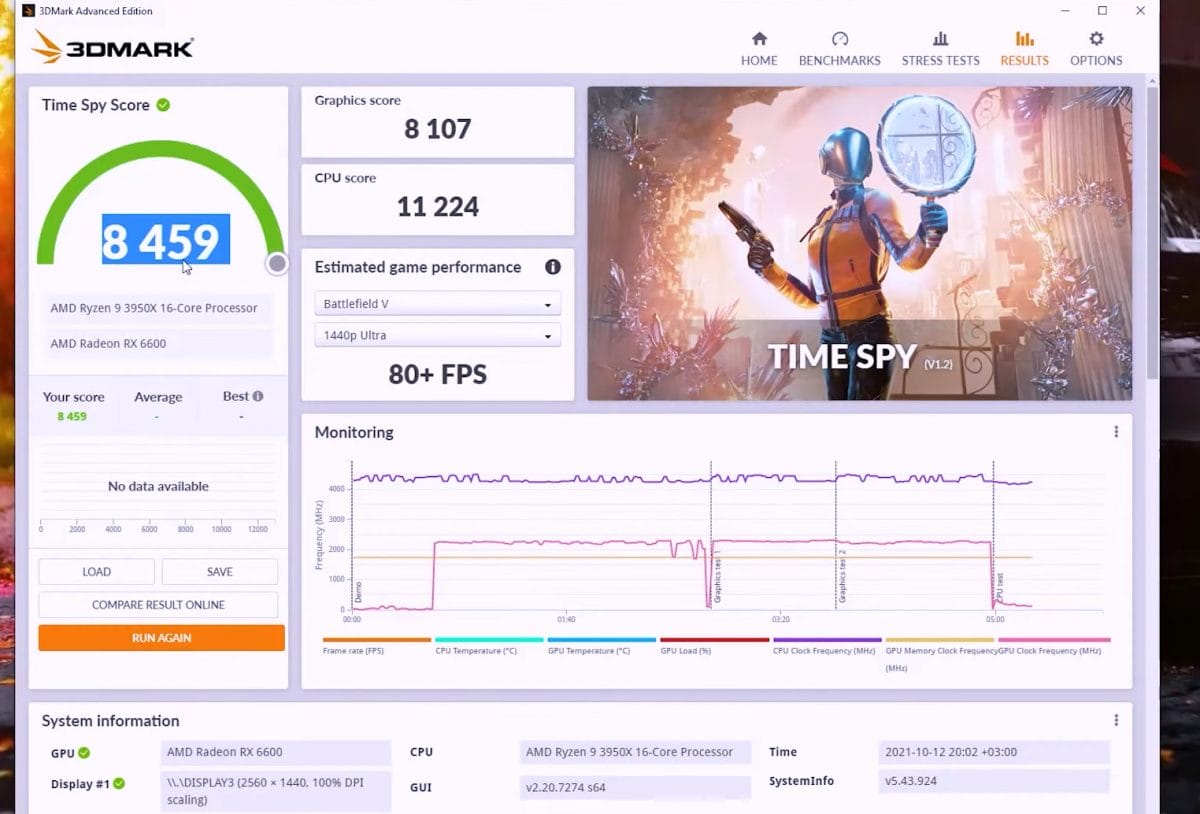Click the Time Spy artwork thumbnail
Viewport: 1200px width, 814px height.
(x=859, y=242)
